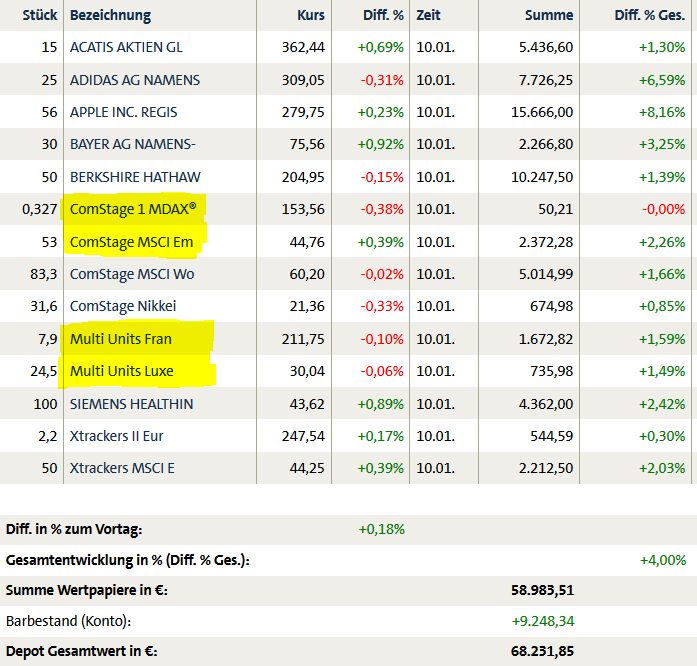Click the Depot Gesamtwert in € label
Image resolution: width=697 pixels, height=666 pixels.
81,651
